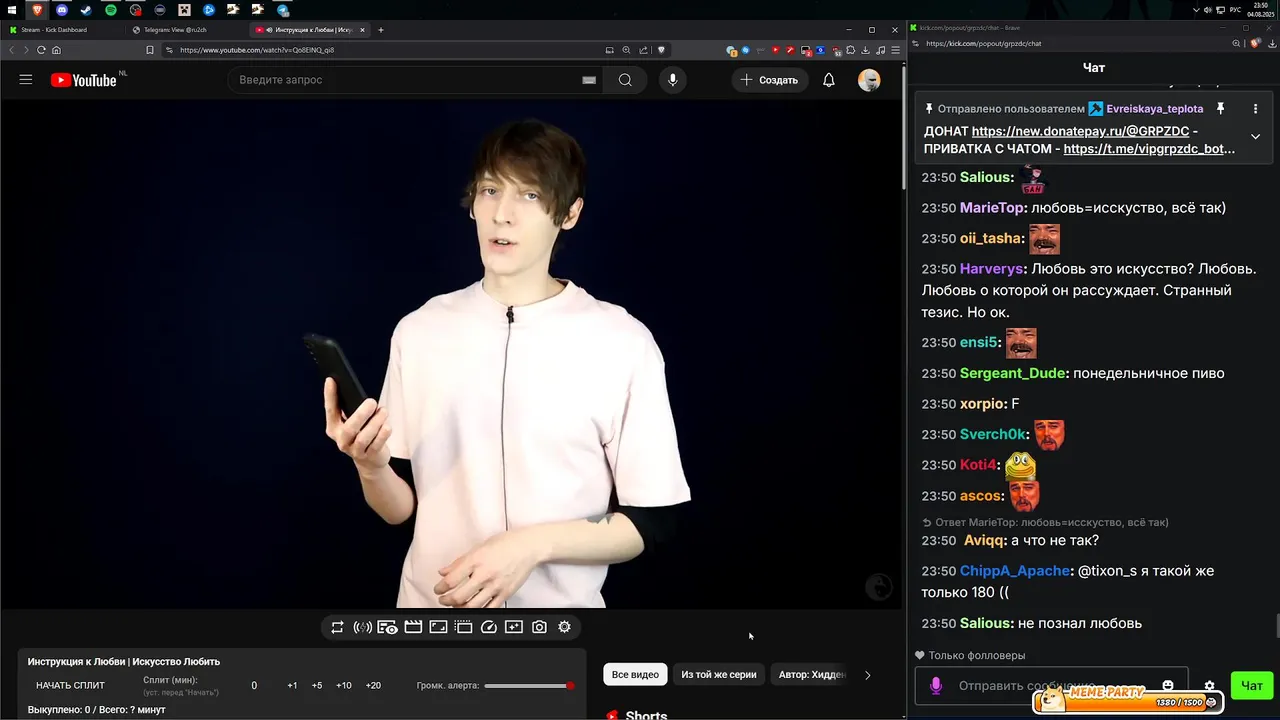Click the bookmark icon beside the address bar
Viewport: 1280px width, 720px height.
[x=150, y=50]
